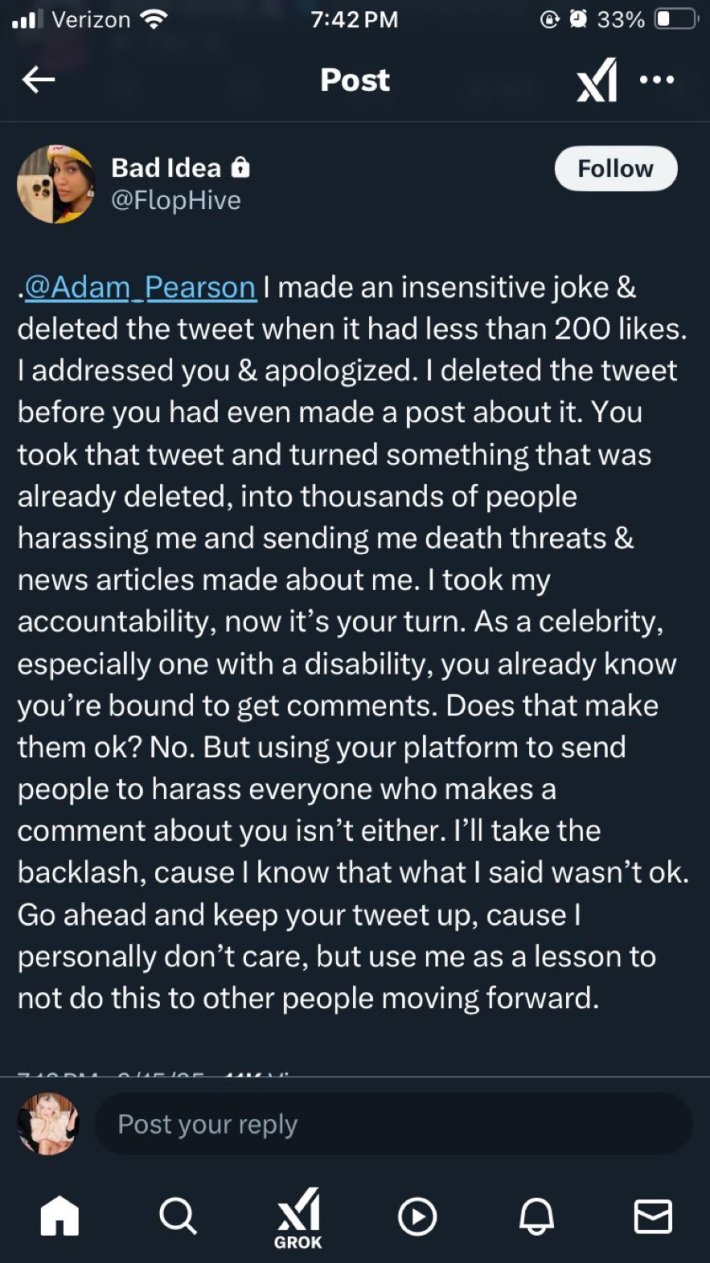Select the Post tab title
Image resolution: width=710 pixels, height=1263 pixels.
tap(354, 80)
